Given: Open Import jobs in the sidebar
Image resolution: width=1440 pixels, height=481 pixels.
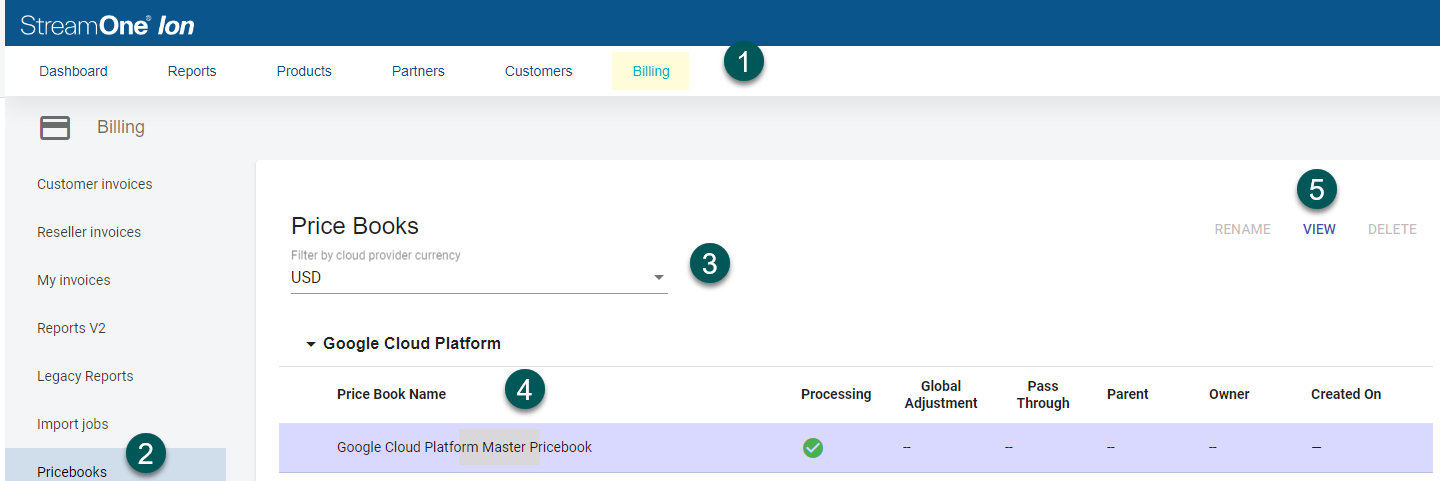Looking at the screenshot, I should coord(73,424).
